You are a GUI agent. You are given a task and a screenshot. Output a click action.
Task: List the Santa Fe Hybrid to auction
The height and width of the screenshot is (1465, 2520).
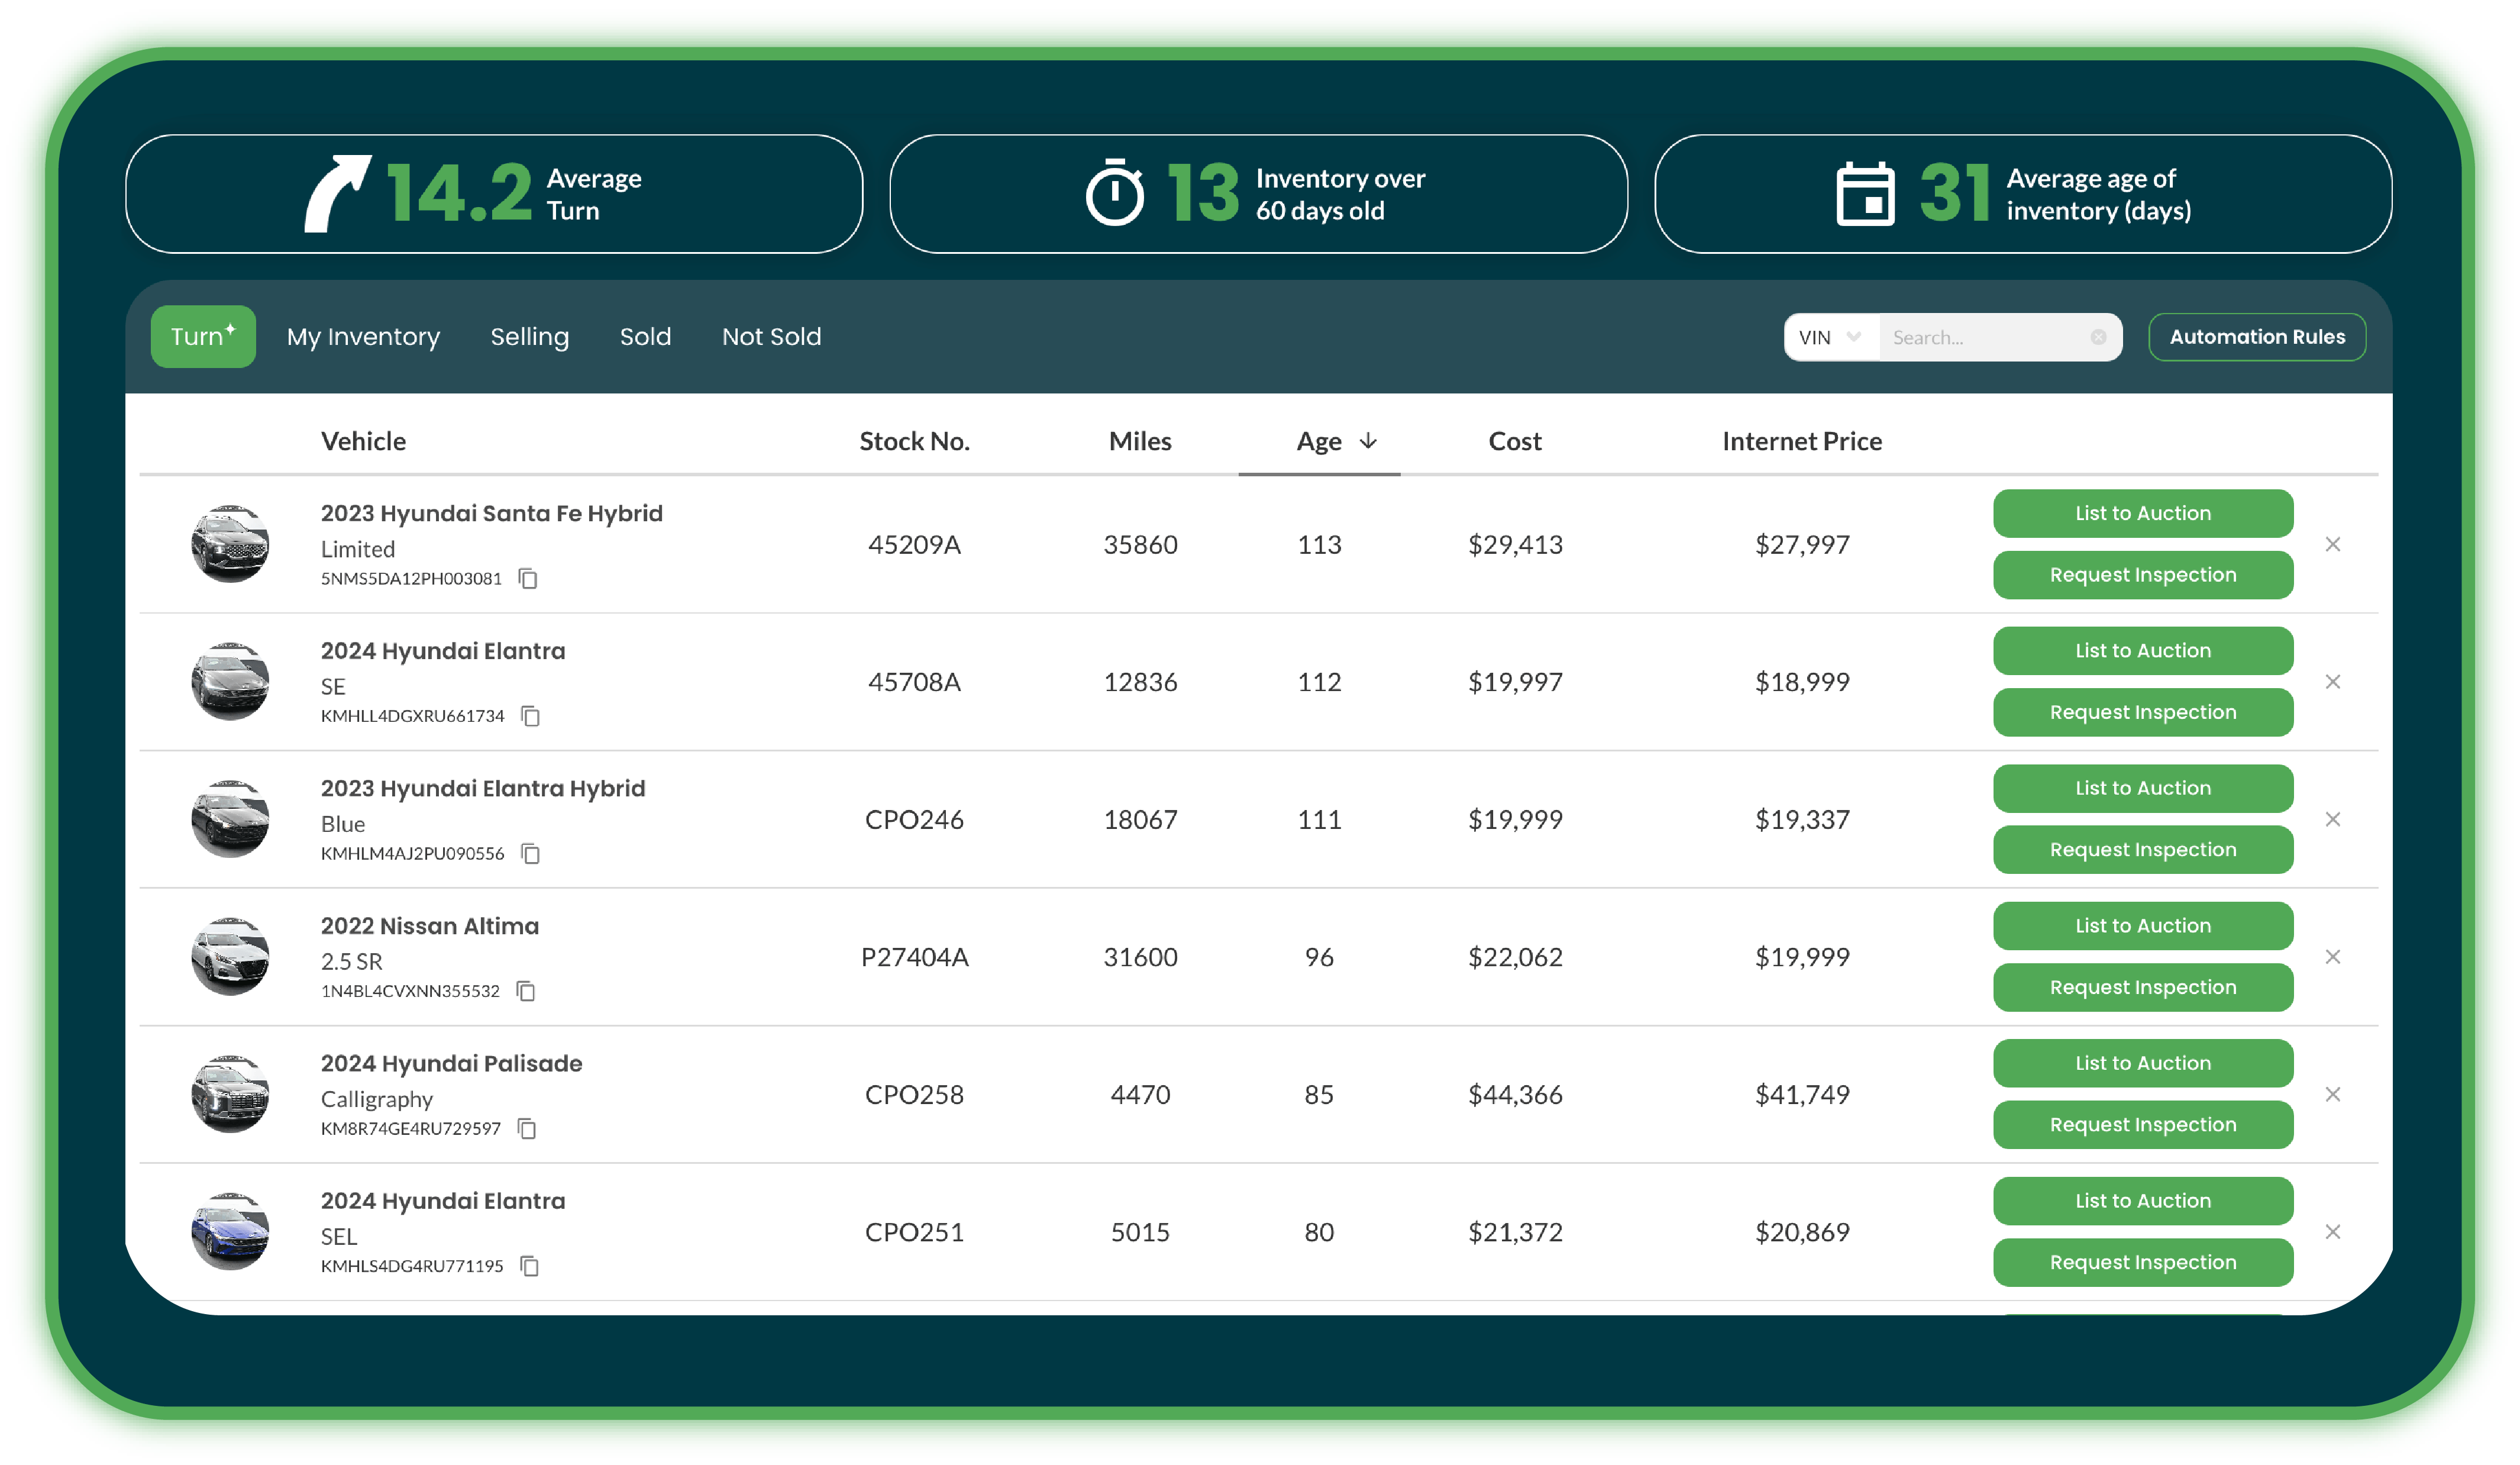coord(2142,513)
